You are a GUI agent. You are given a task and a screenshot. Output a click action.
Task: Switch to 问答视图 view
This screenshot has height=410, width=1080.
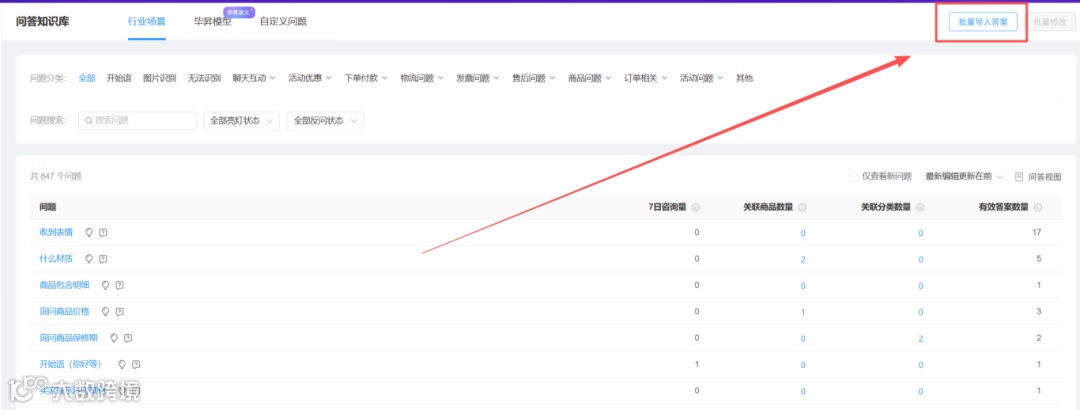1038,176
